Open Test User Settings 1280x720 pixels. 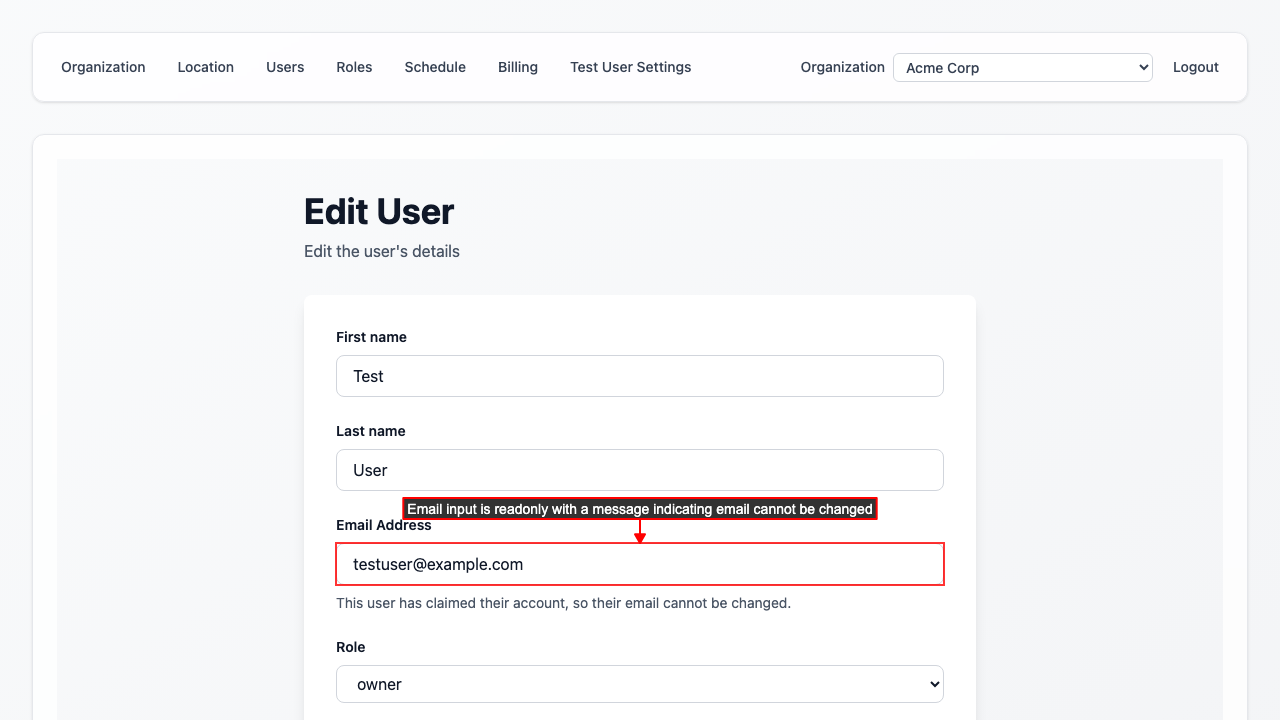click(630, 67)
